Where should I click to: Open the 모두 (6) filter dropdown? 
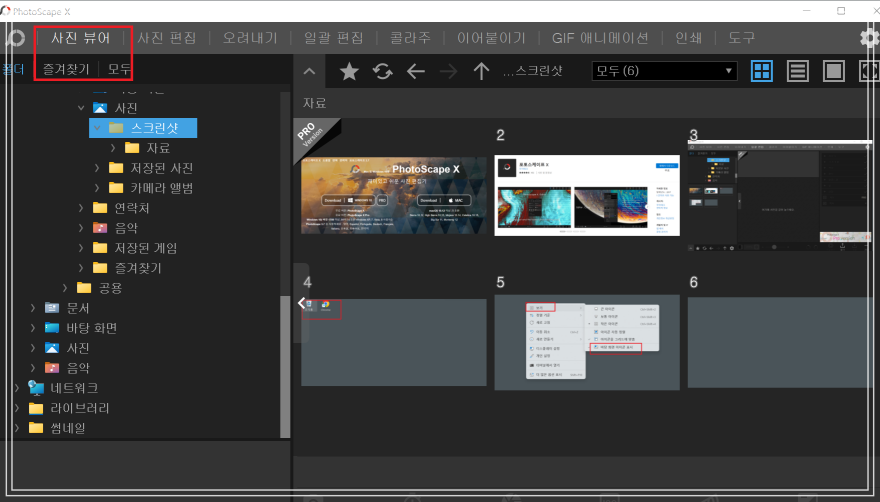tap(664, 71)
